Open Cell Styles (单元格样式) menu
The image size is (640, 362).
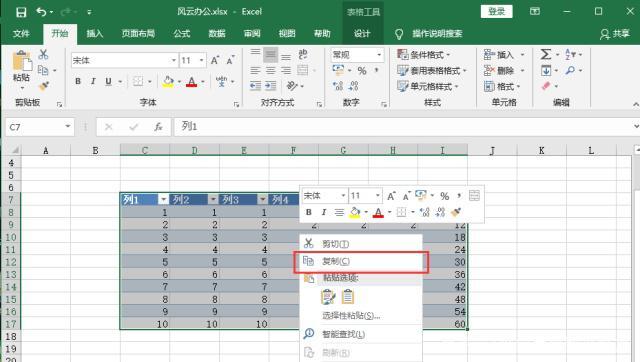428,86
